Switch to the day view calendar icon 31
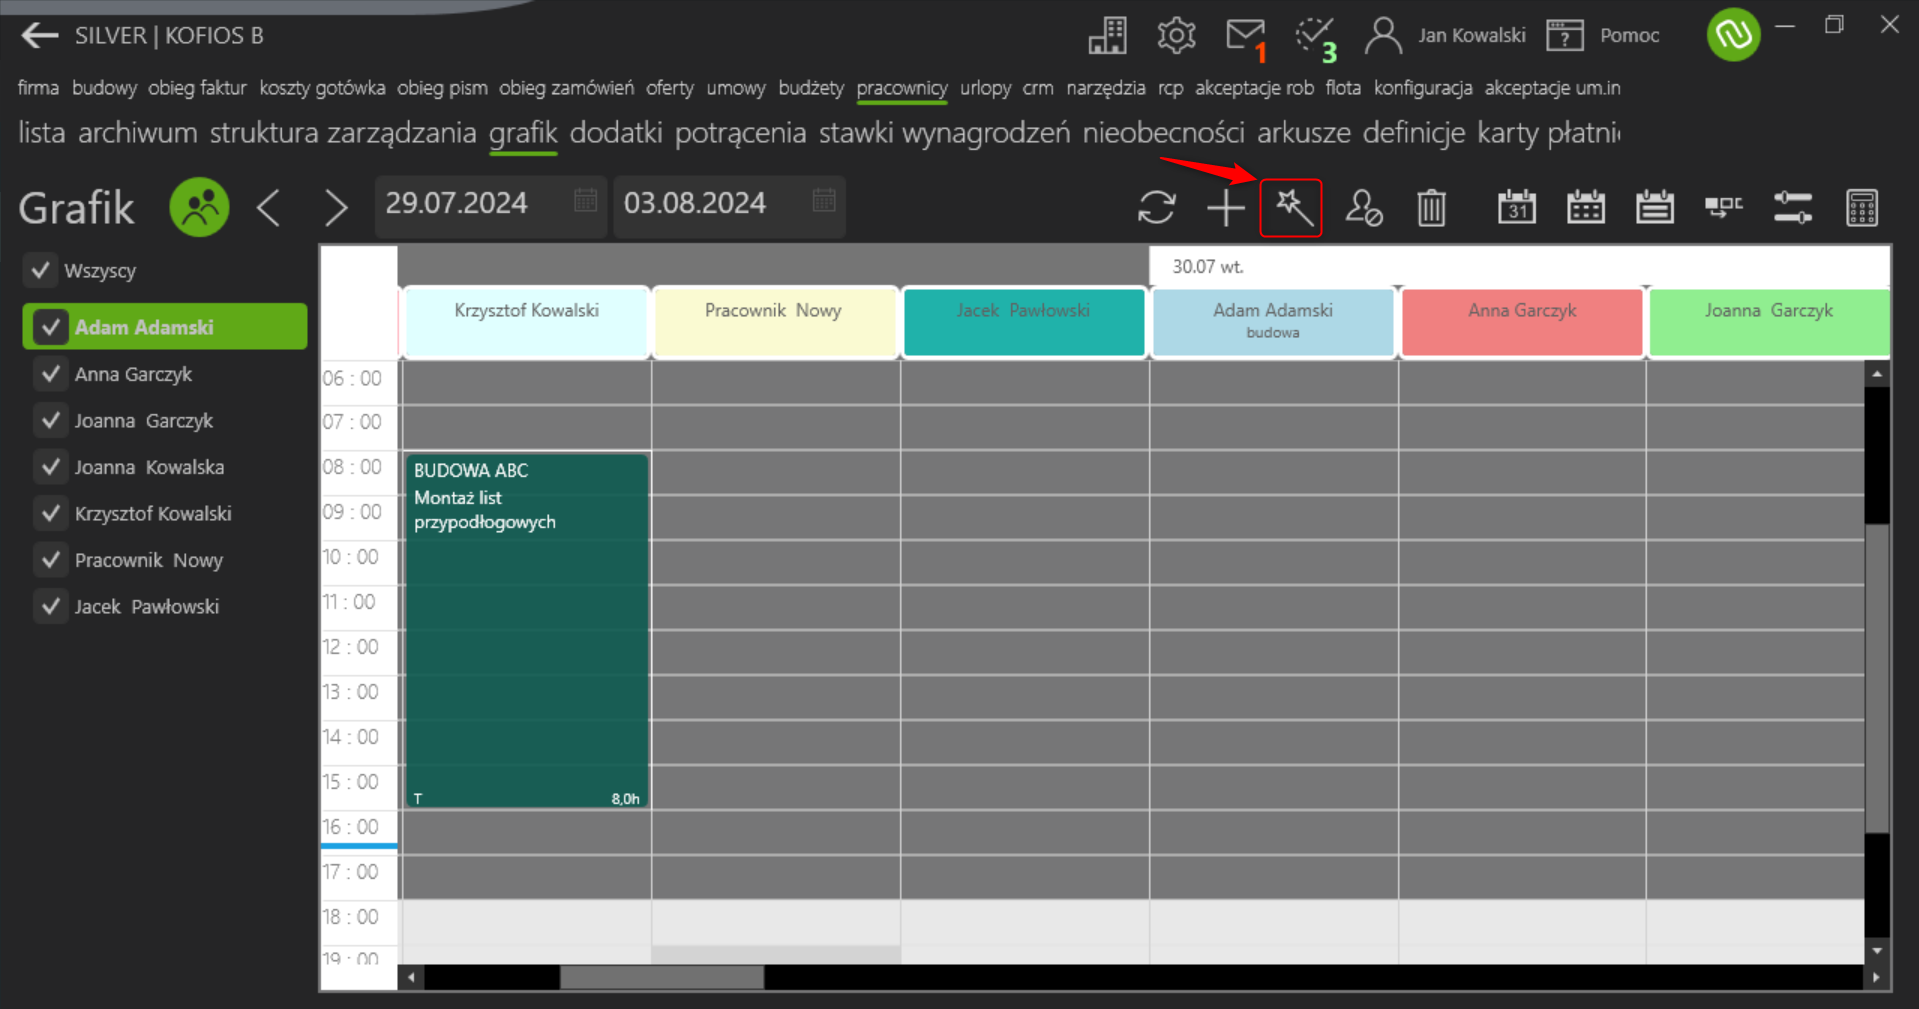The height and width of the screenshot is (1009, 1919). 1516,207
